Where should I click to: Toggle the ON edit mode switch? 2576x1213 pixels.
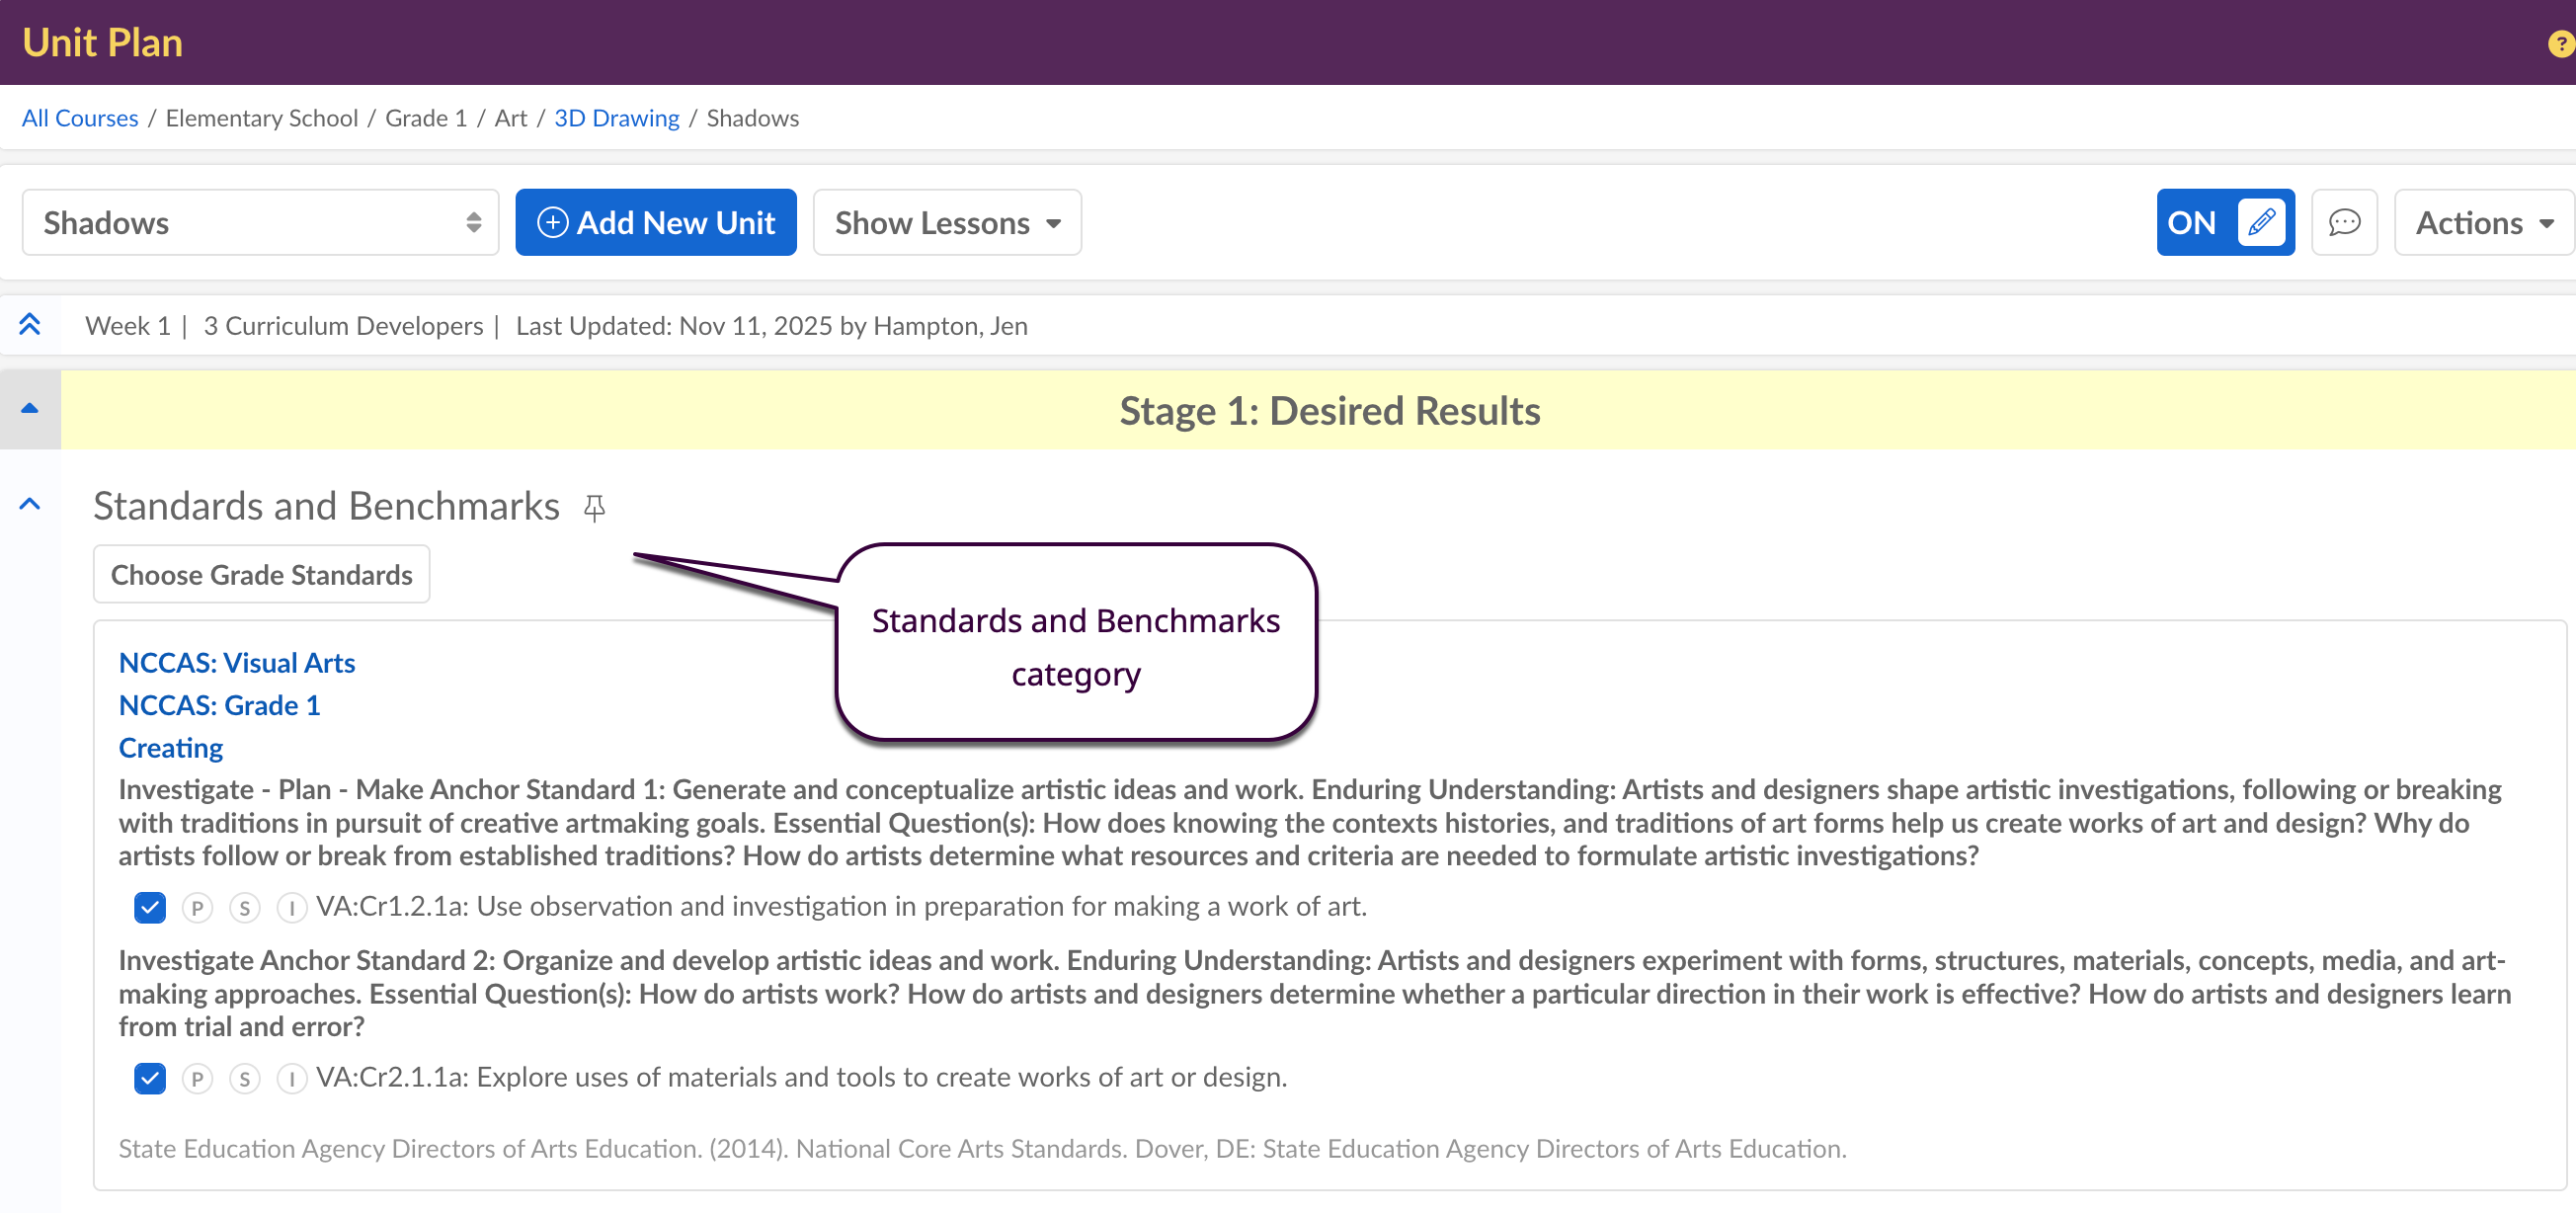[2192, 222]
